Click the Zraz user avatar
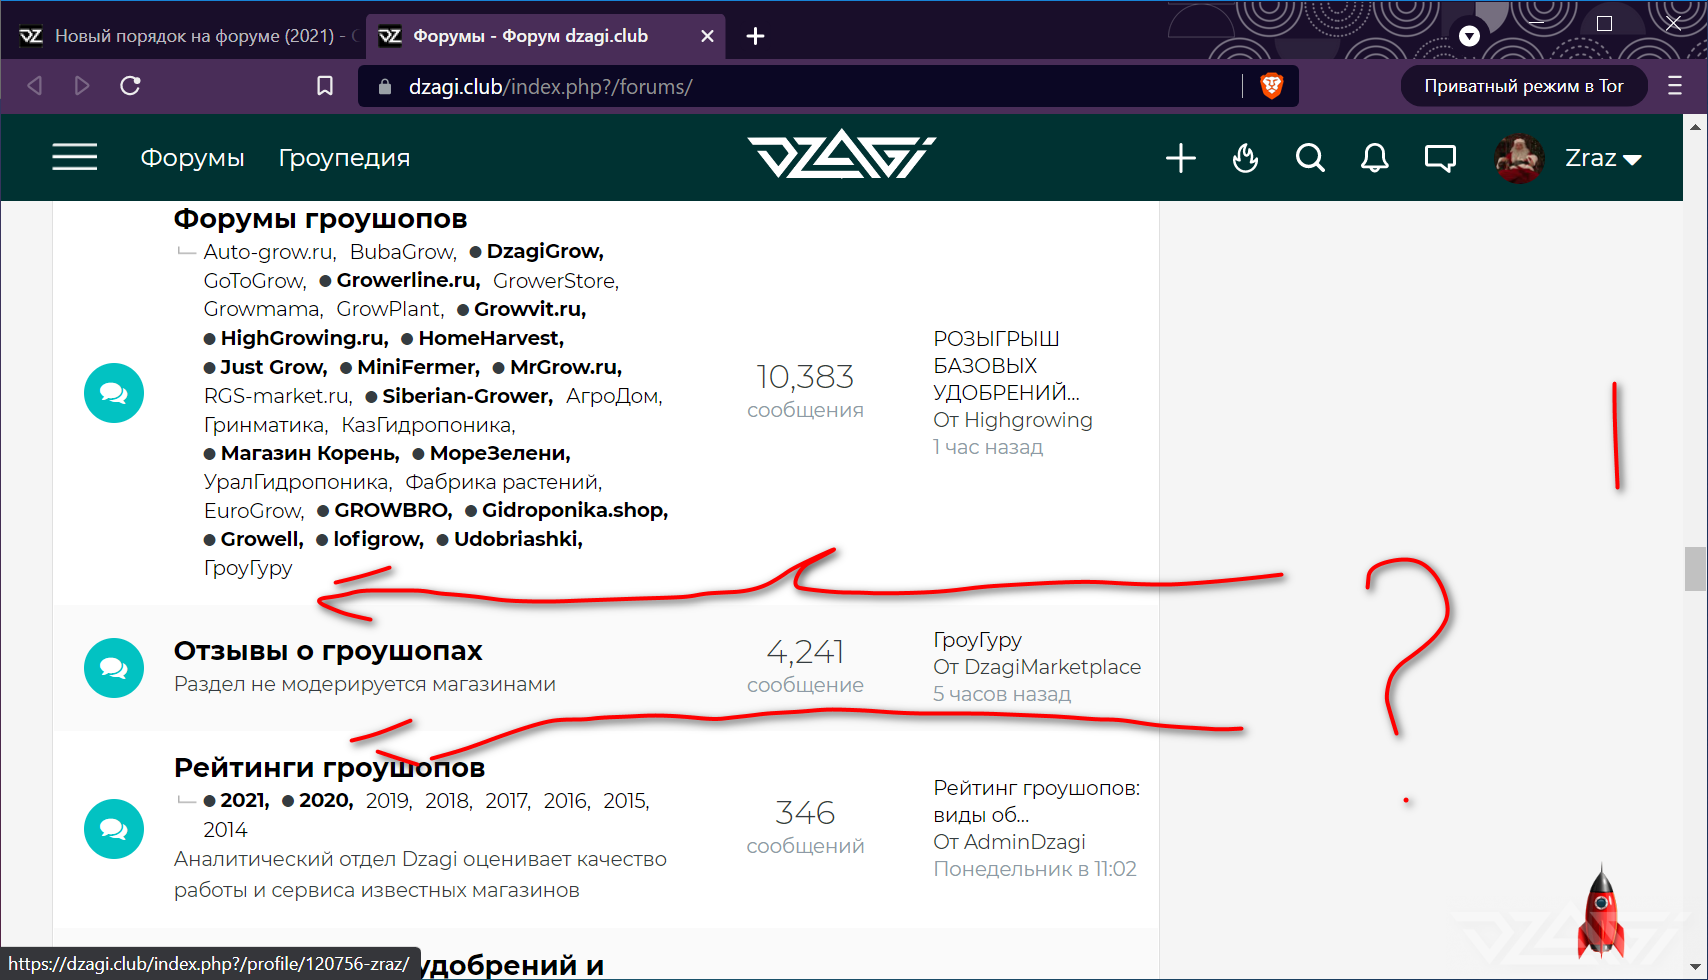The width and height of the screenshot is (1708, 980). point(1519,158)
